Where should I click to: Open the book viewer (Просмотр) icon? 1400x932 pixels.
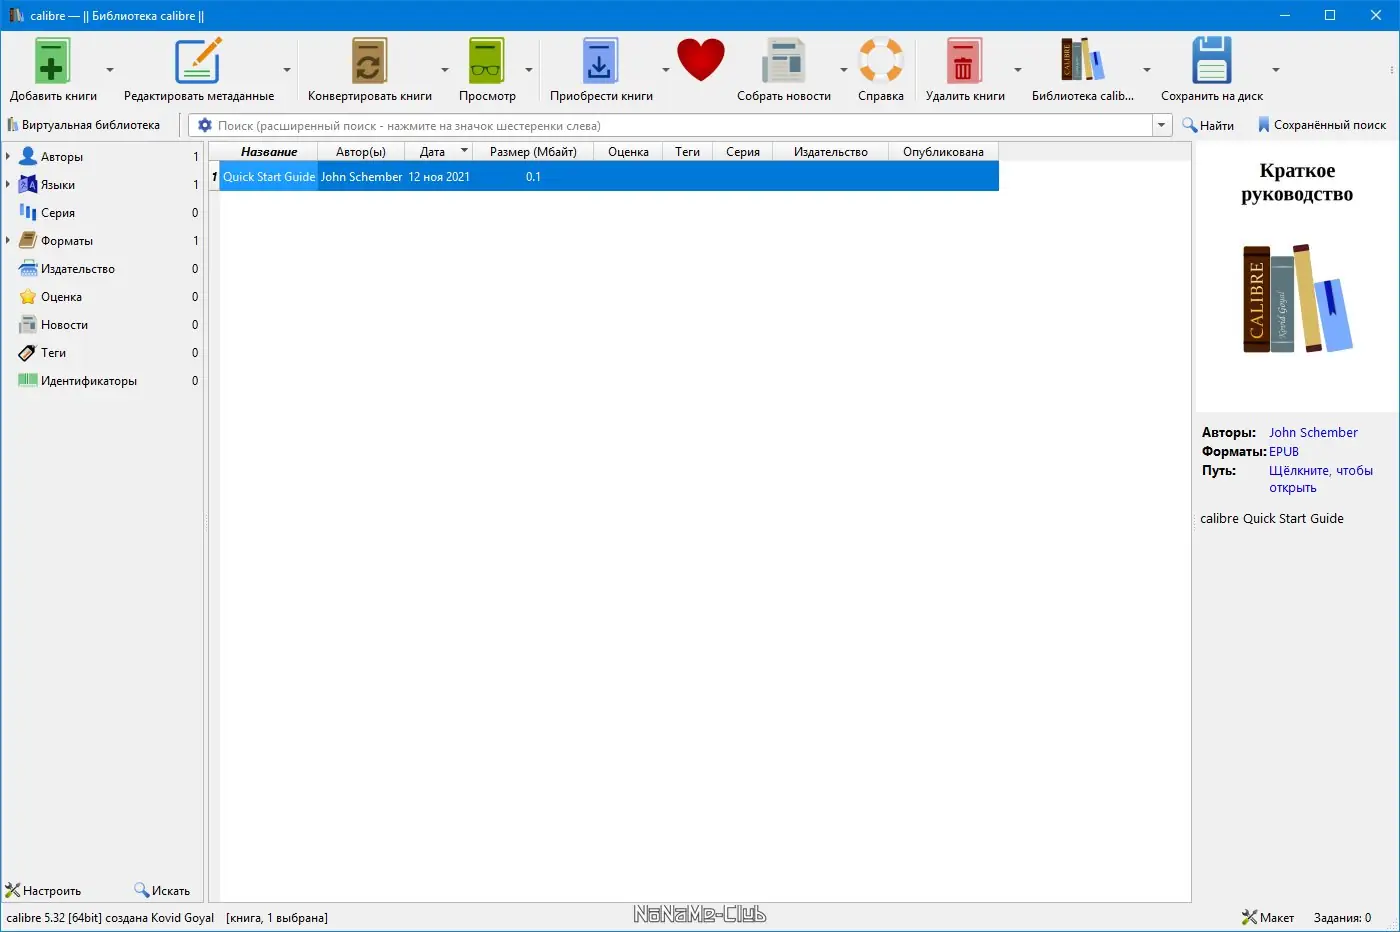[x=487, y=61]
